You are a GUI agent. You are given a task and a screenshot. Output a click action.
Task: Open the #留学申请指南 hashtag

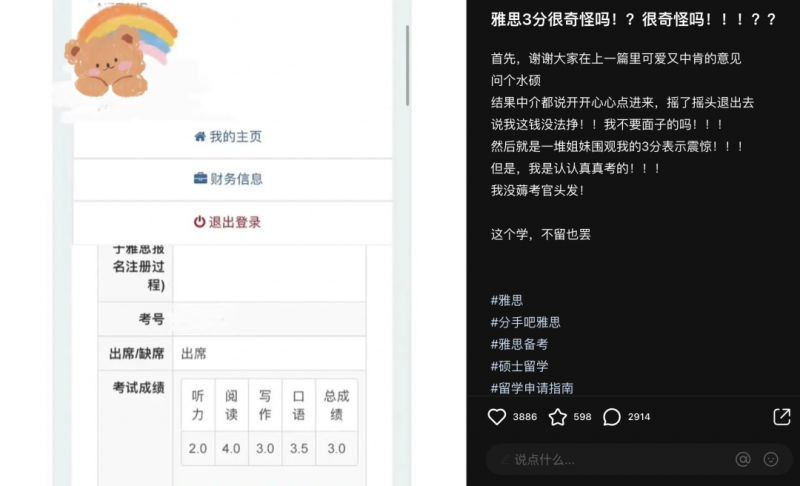[x=532, y=388]
